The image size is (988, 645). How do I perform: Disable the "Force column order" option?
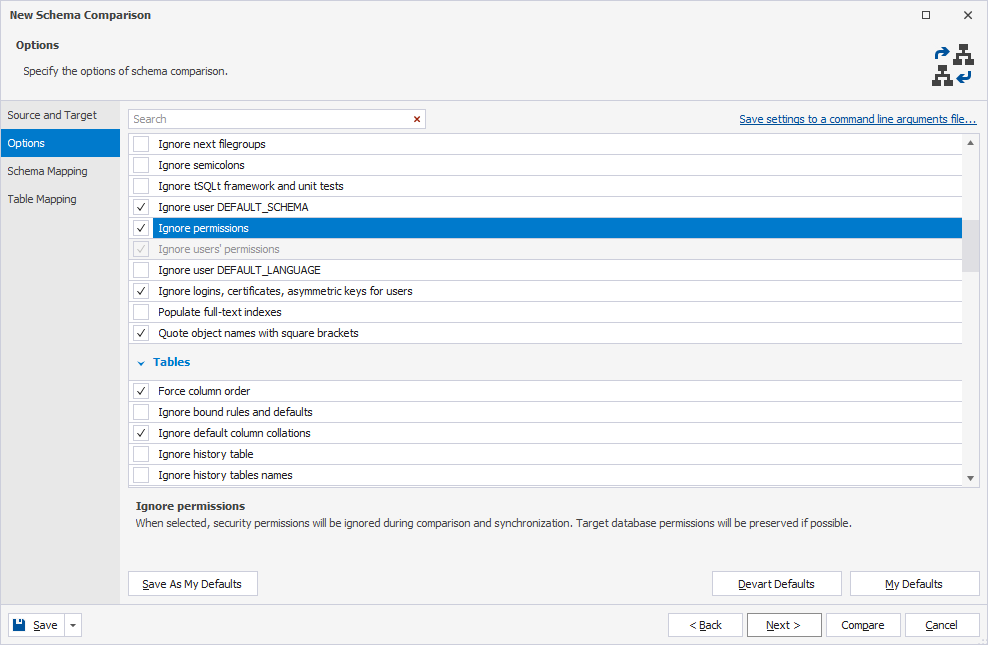click(140, 391)
